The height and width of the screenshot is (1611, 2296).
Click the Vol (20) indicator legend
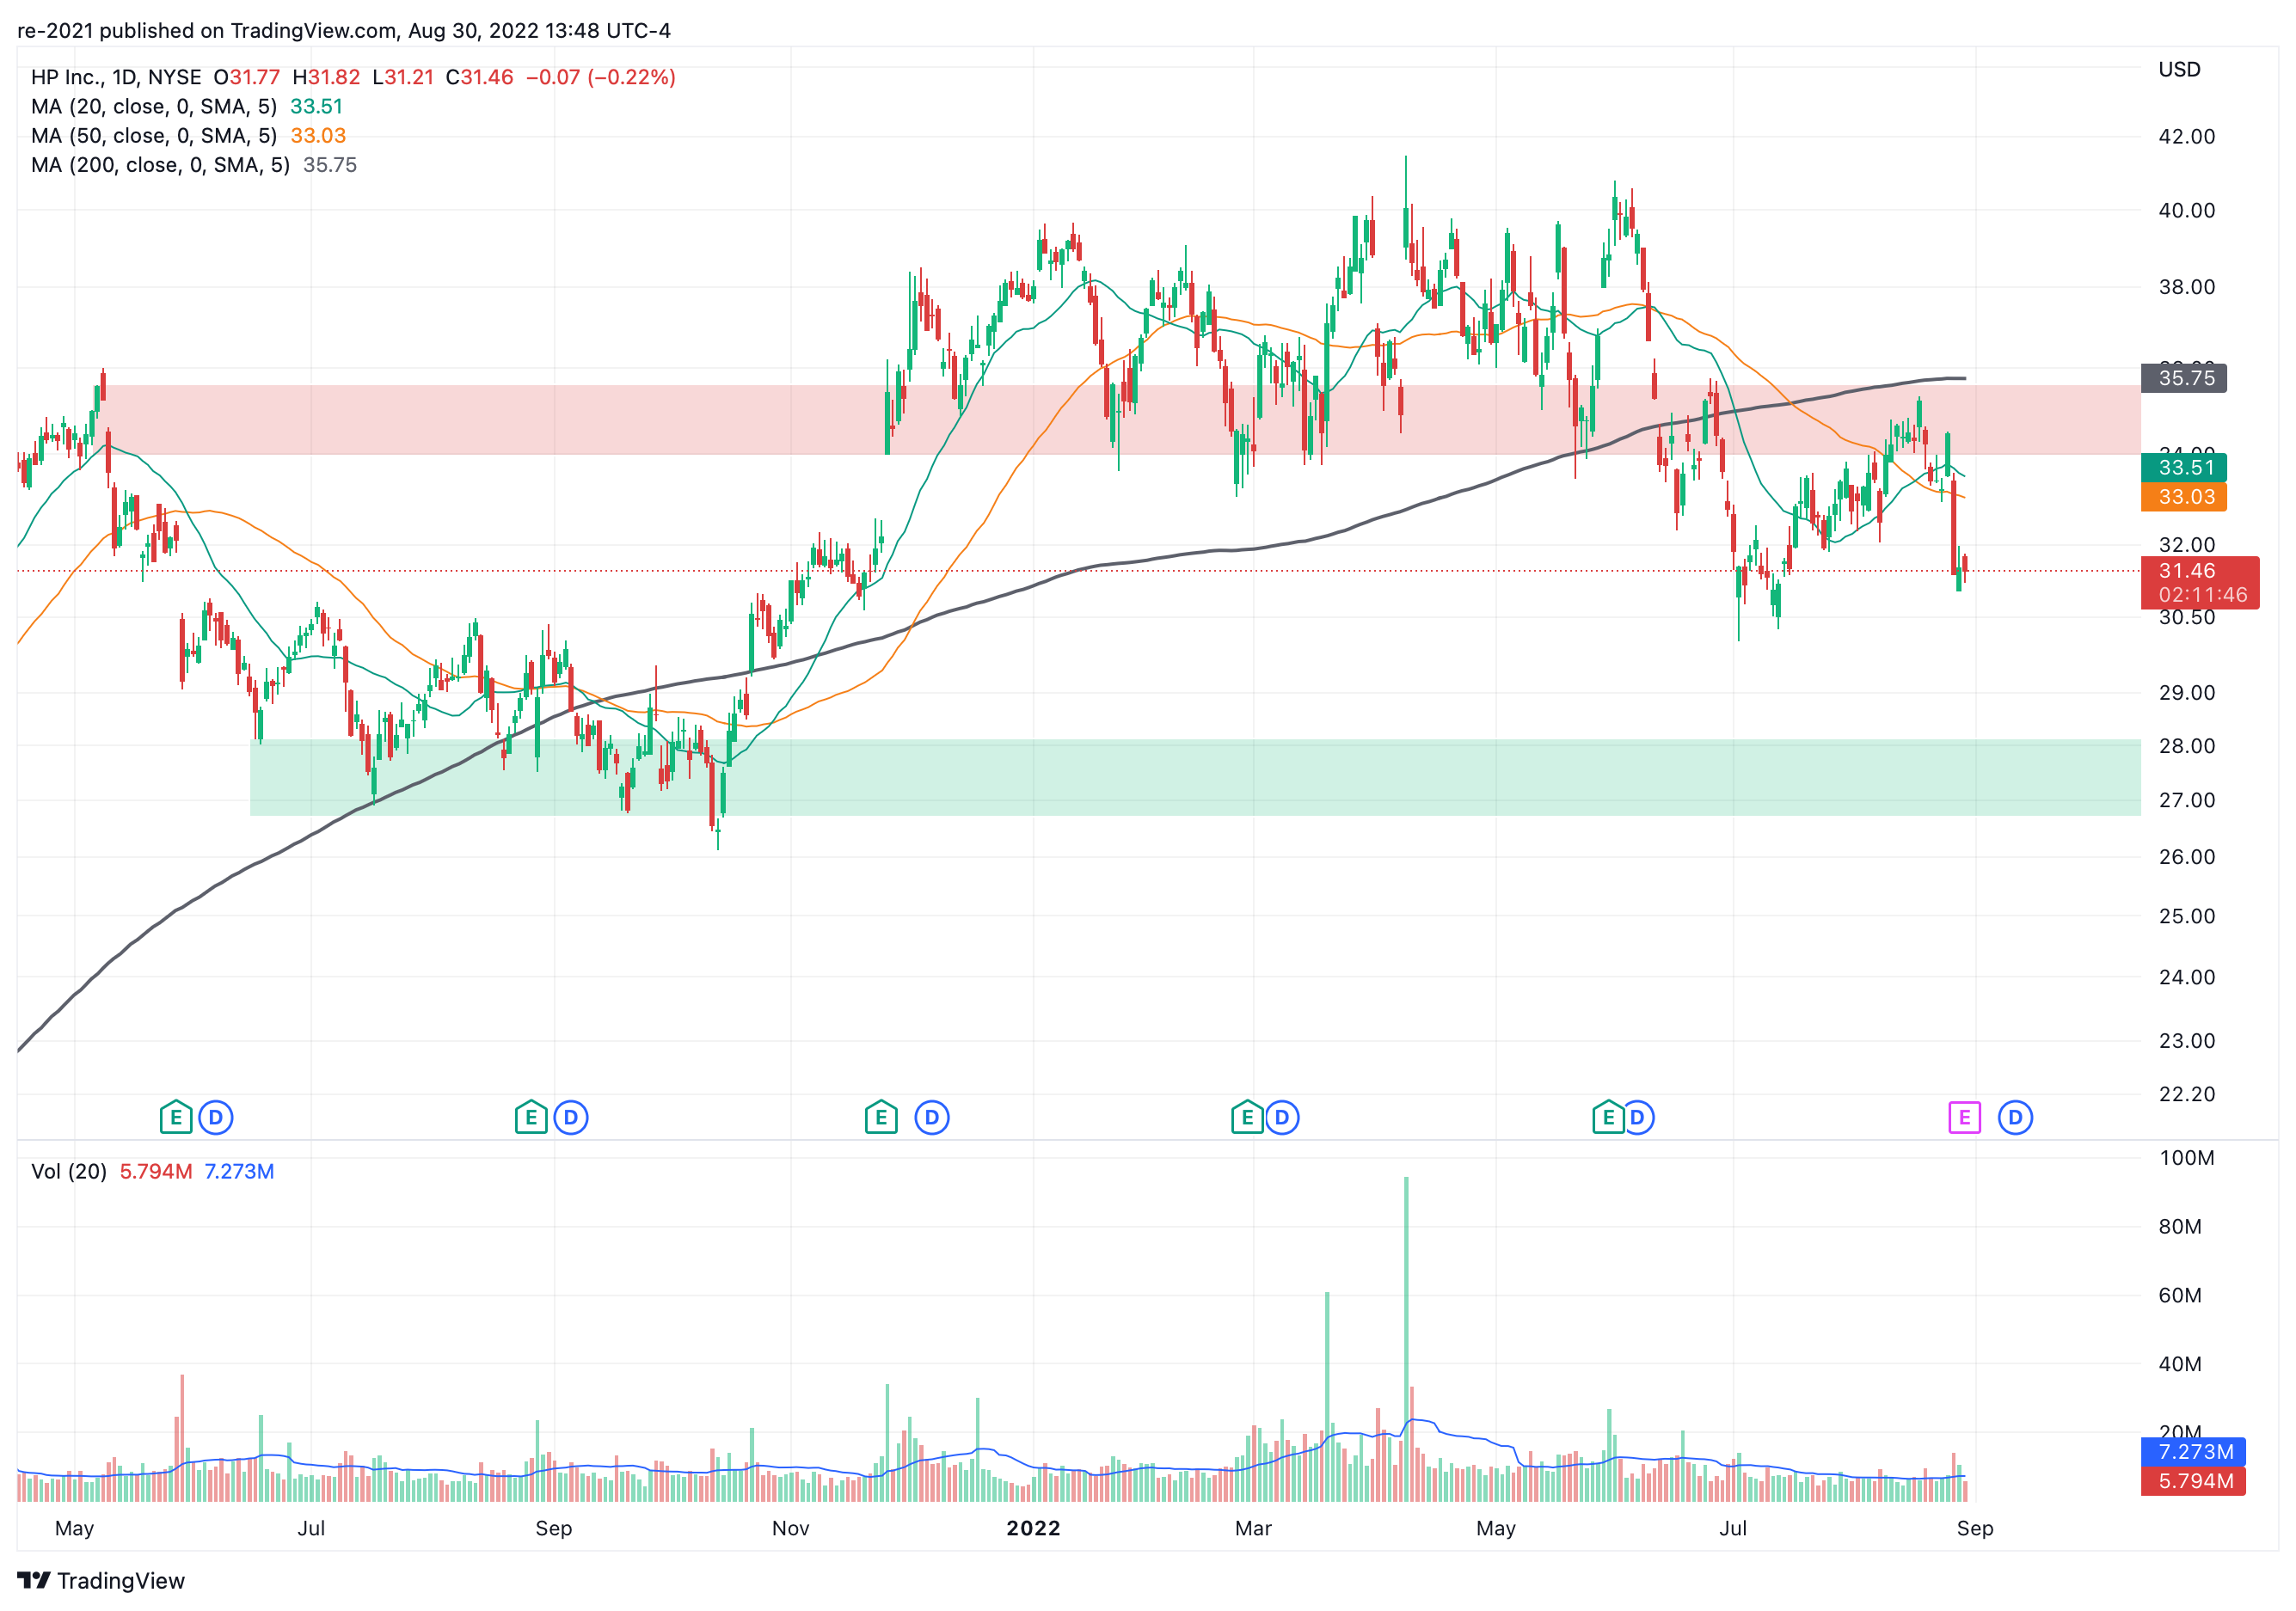click(69, 1171)
